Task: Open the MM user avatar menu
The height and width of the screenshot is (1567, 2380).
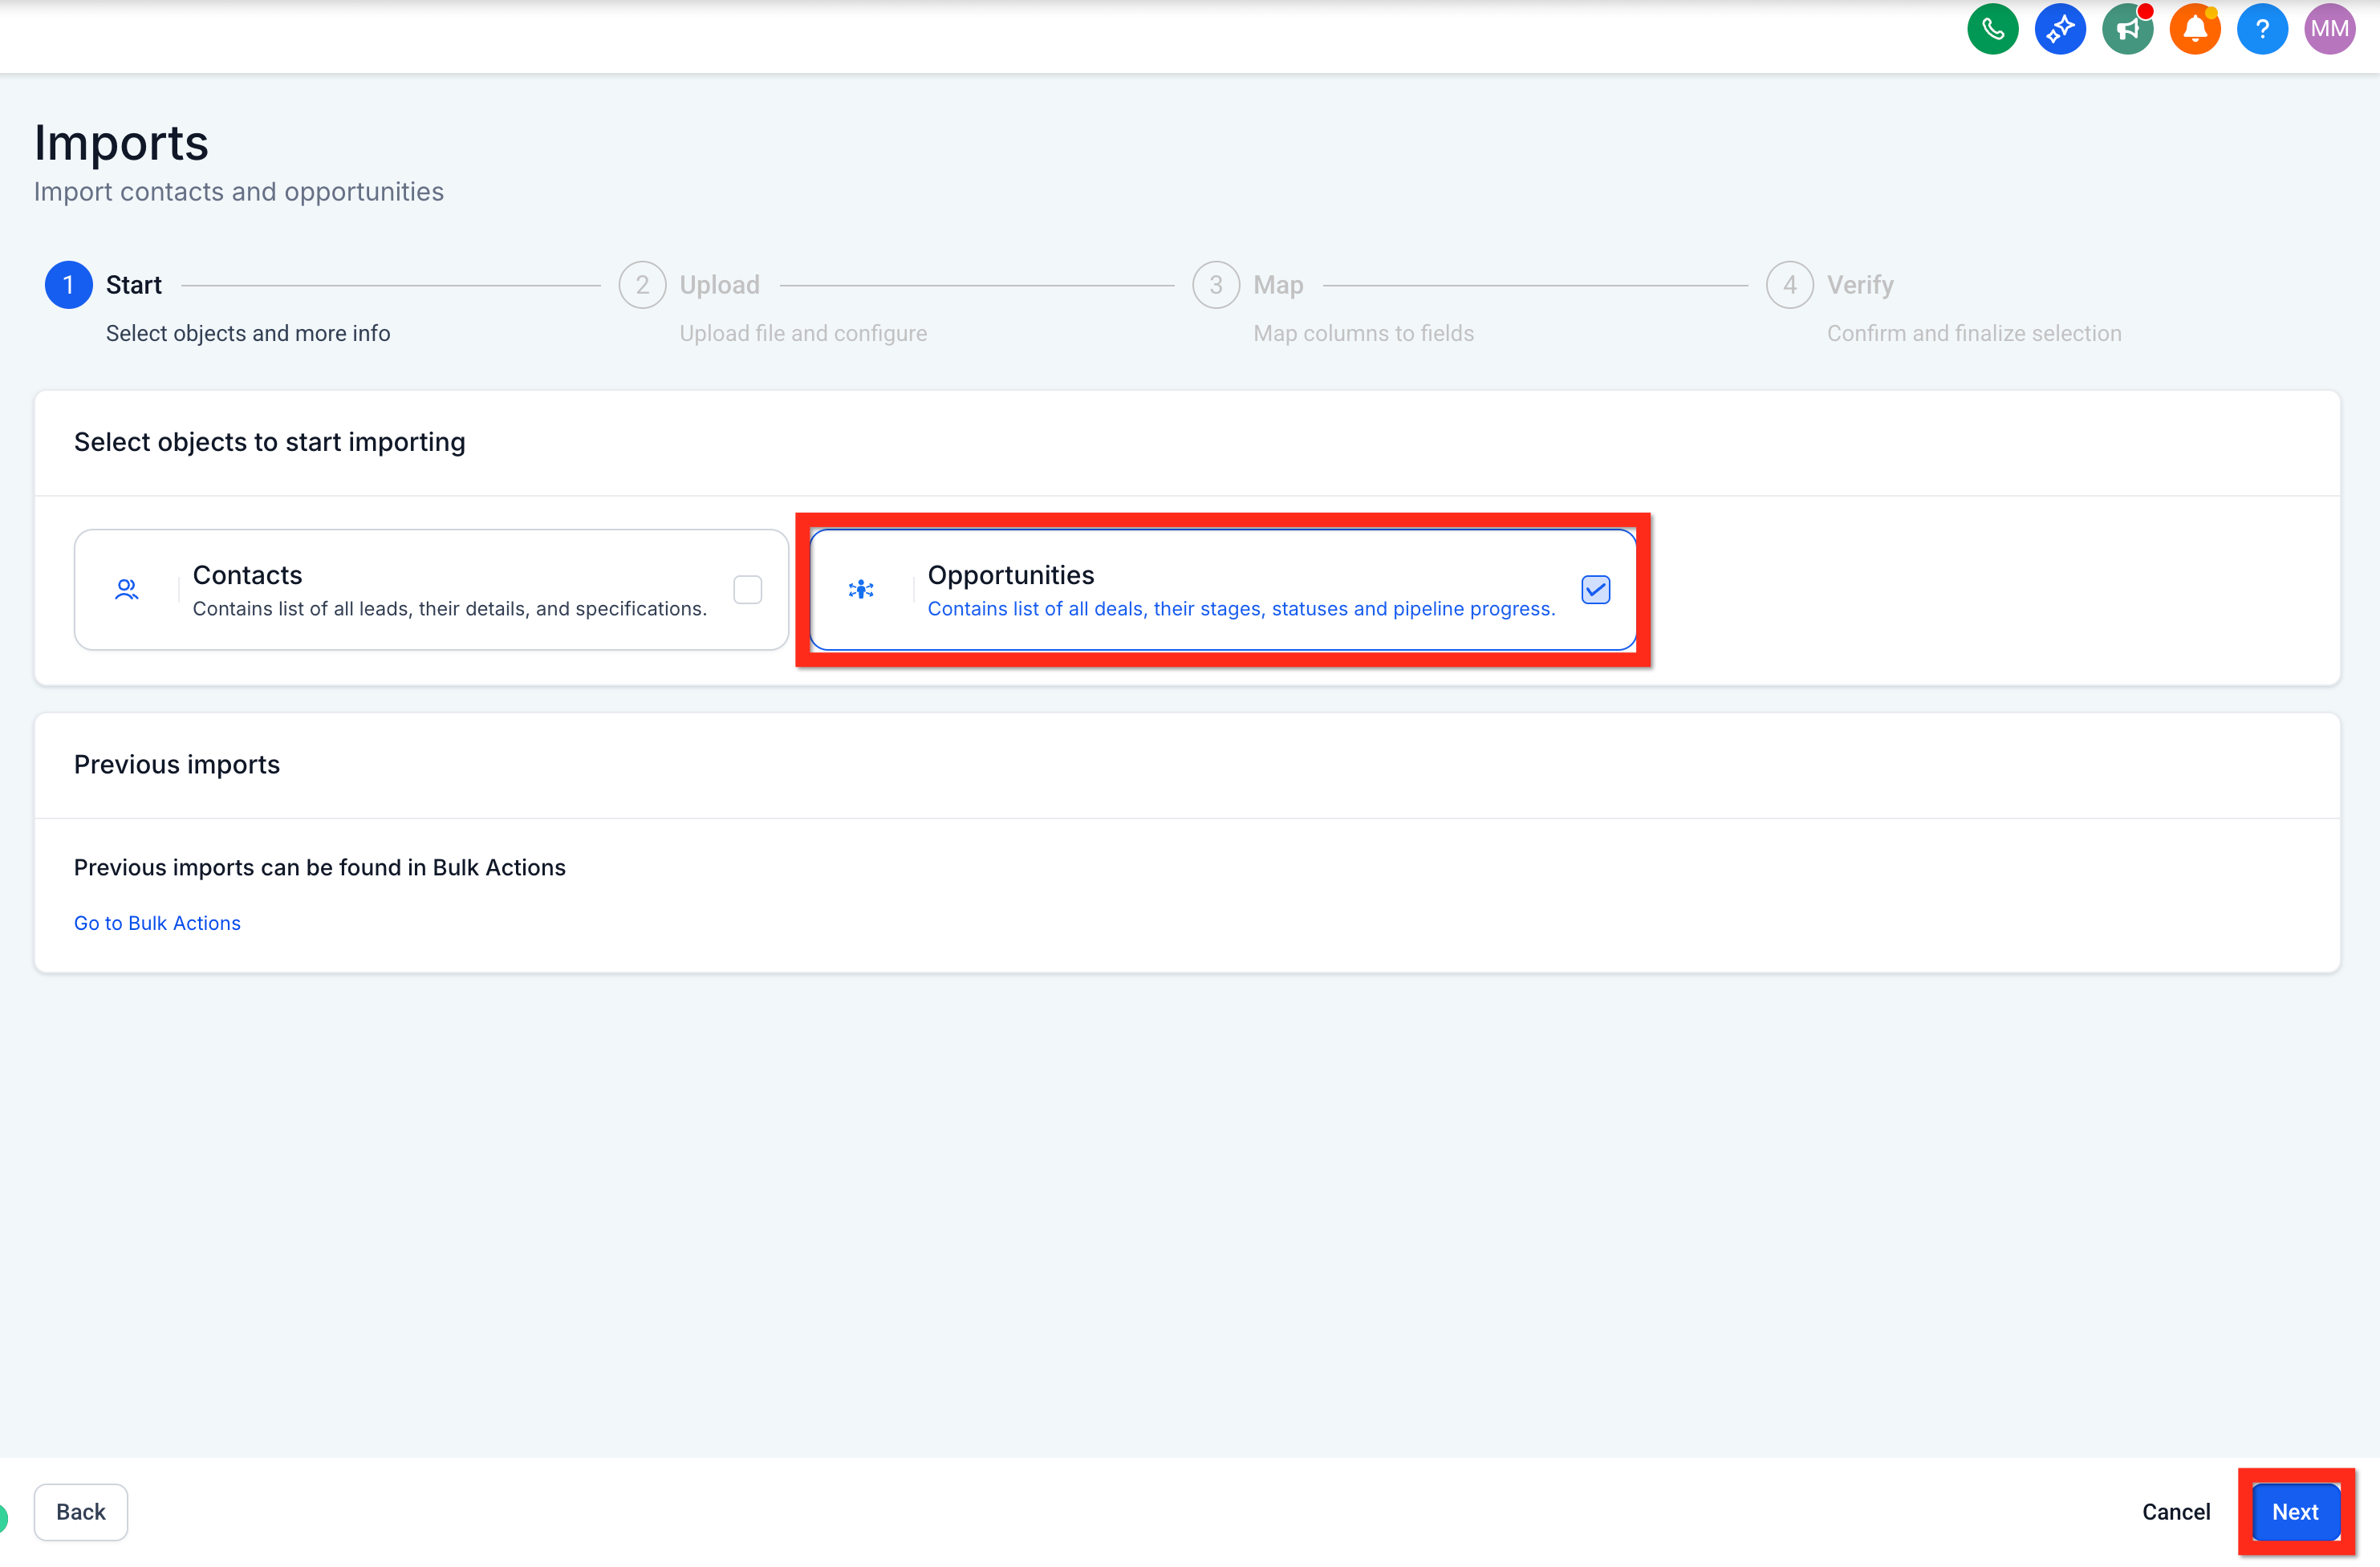Action: coord(2329,29)
